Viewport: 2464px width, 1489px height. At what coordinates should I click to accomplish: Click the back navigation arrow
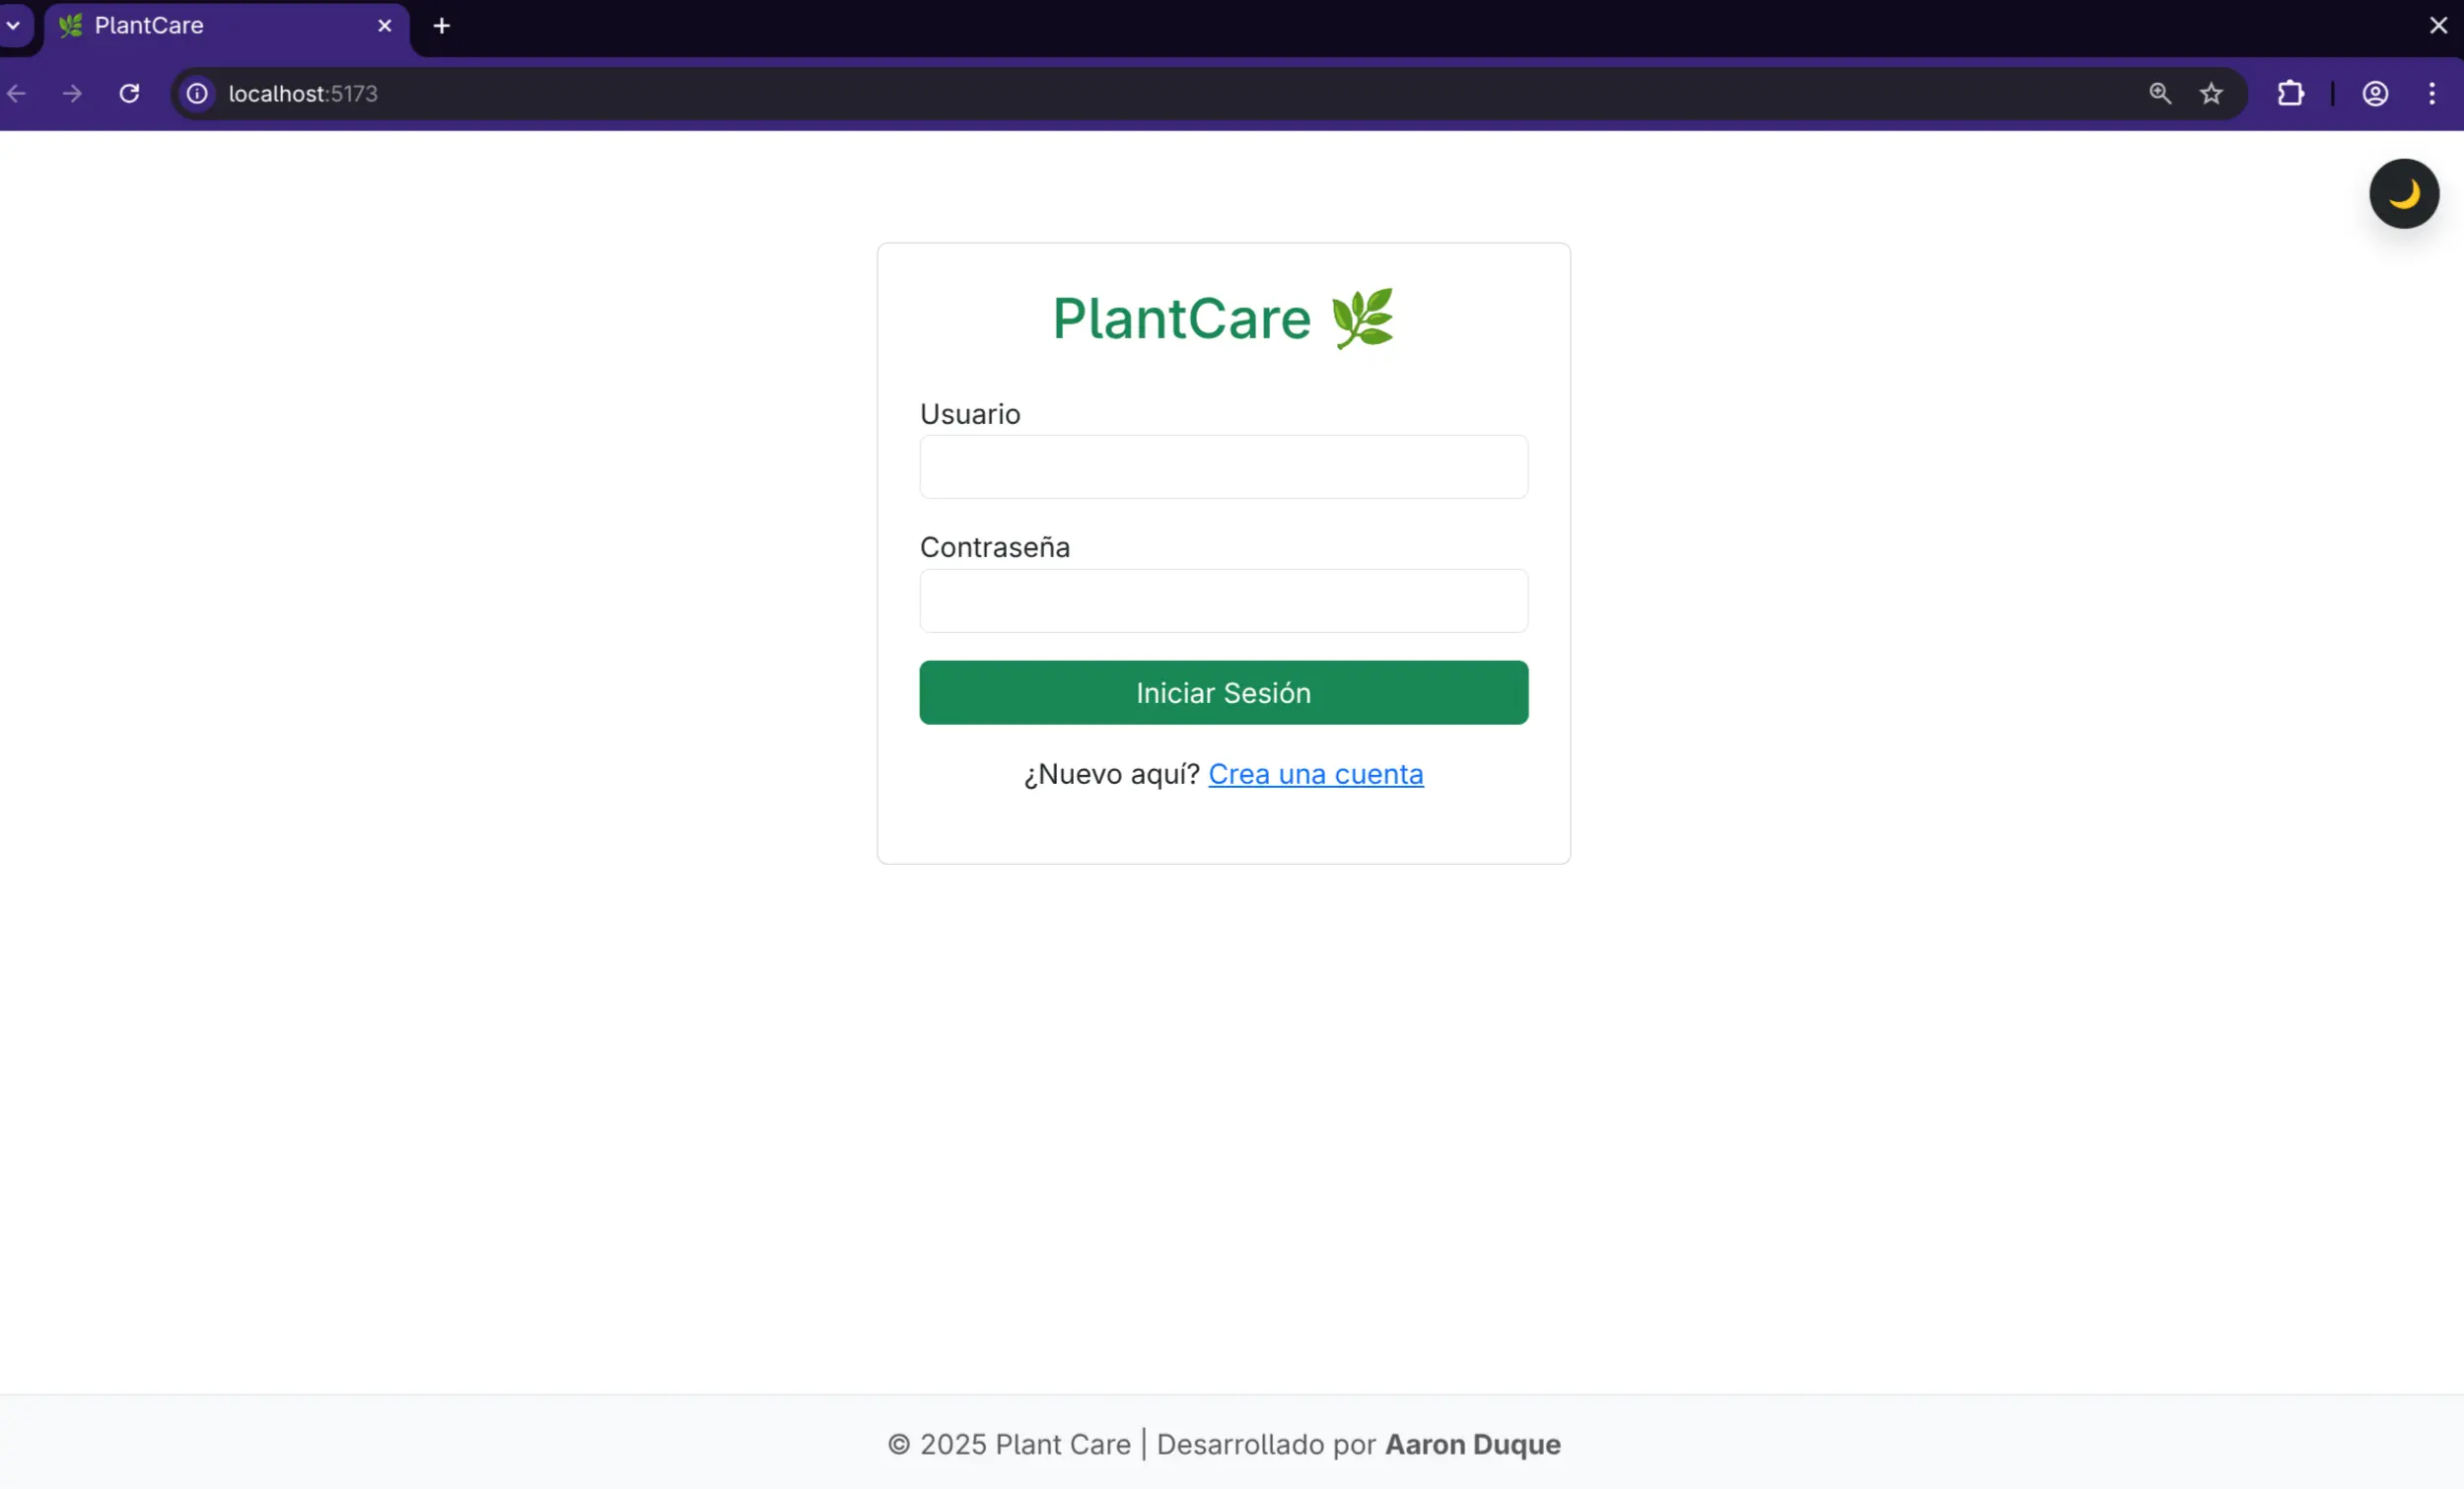tap(16, 93)
